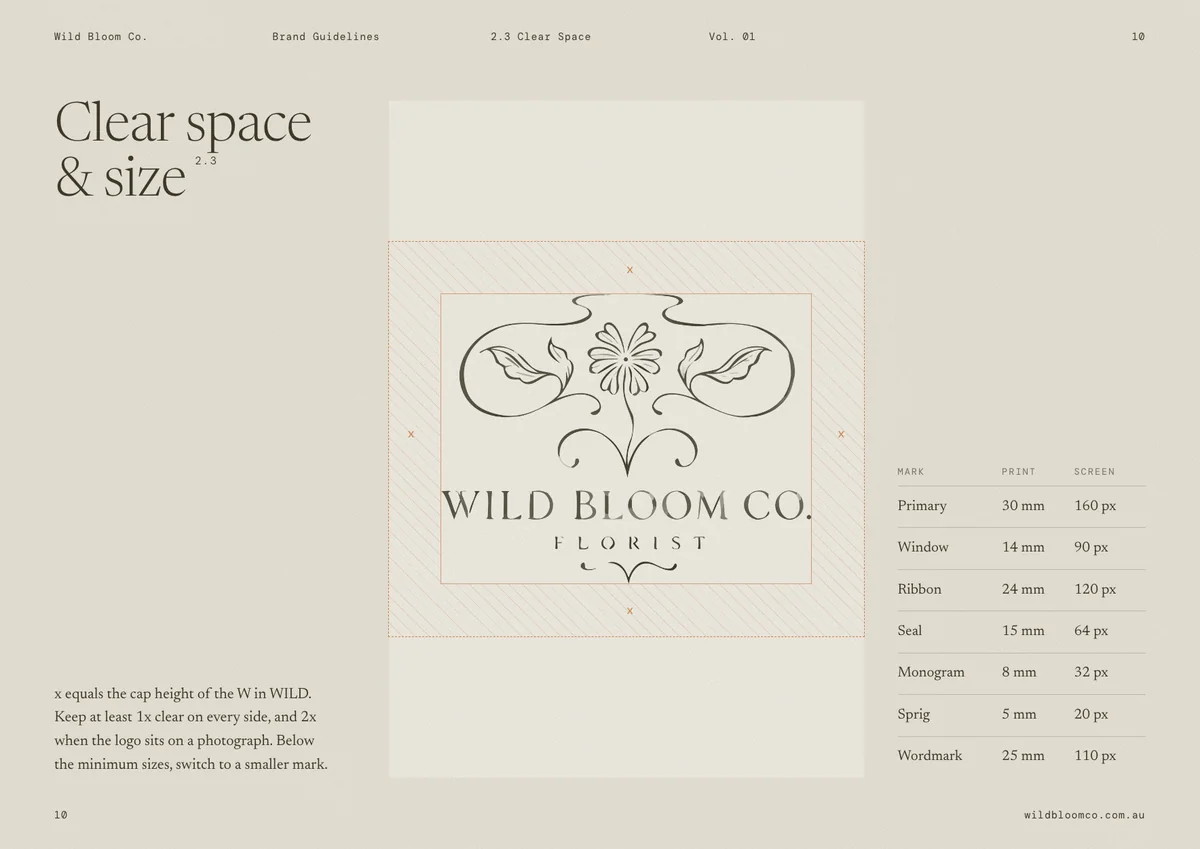The height and width of the screenshot is (849, 1200).
Task: Click the top x clear-space marker
Action: 630,270
